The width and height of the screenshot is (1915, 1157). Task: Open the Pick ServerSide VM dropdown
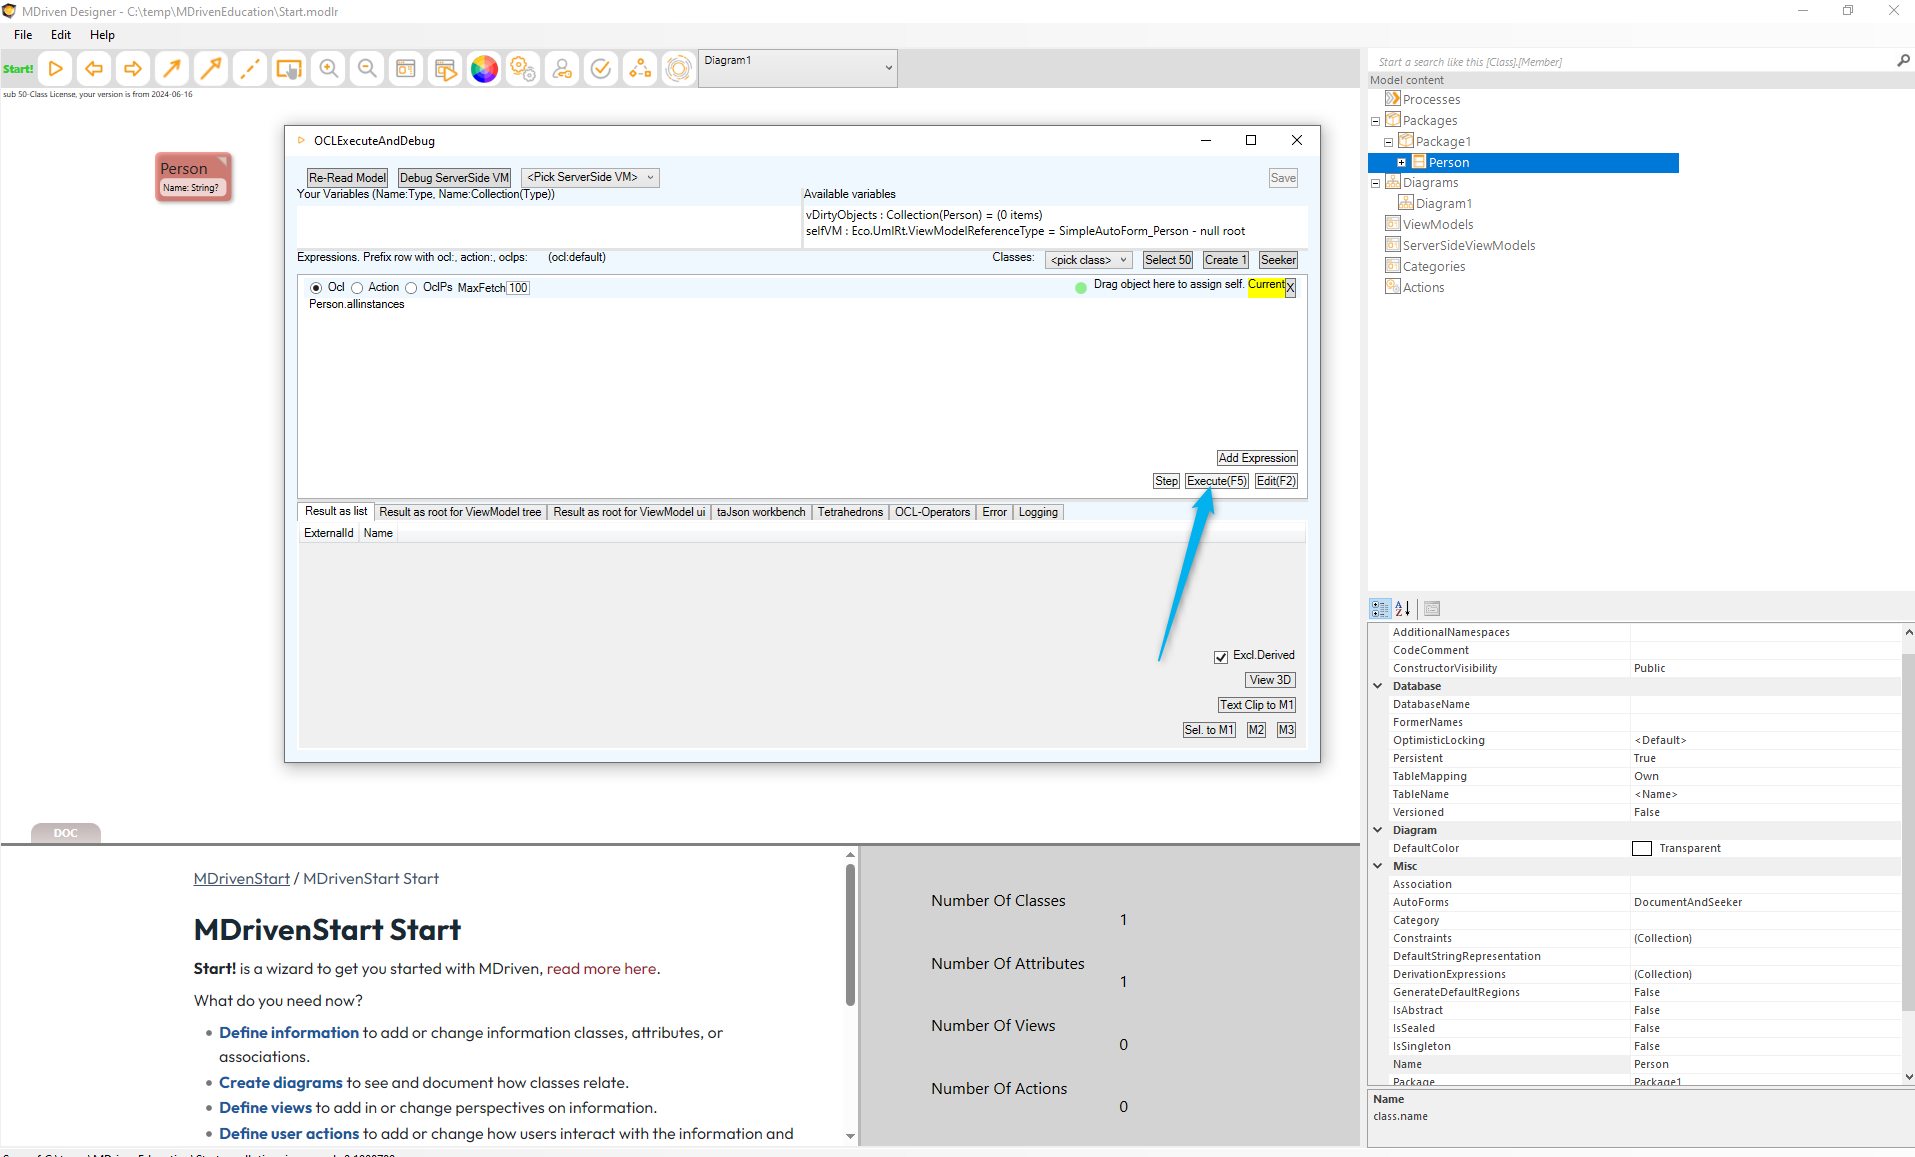pos(590,178)
